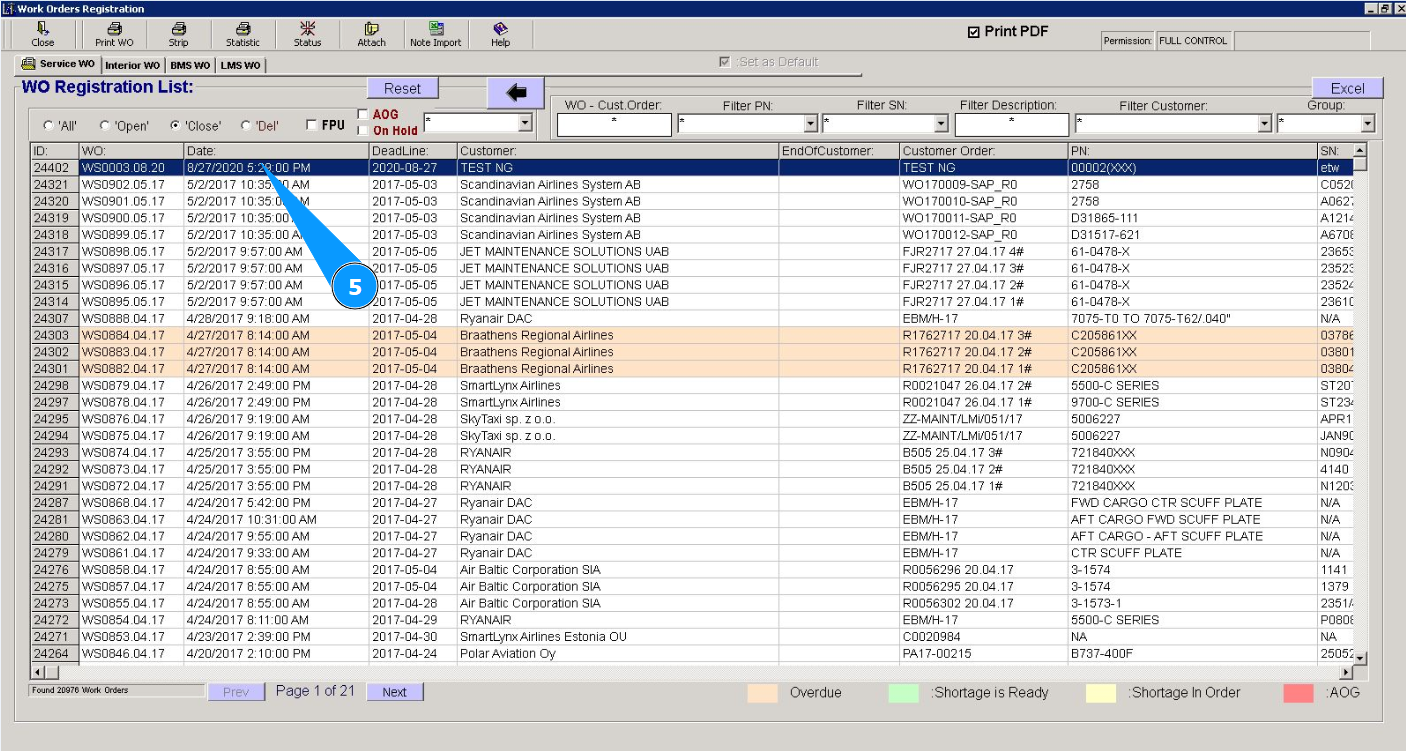Select the 'Close' radio filter
The width and height of the screenshot is (1406, 751).
tap(175, 126)
